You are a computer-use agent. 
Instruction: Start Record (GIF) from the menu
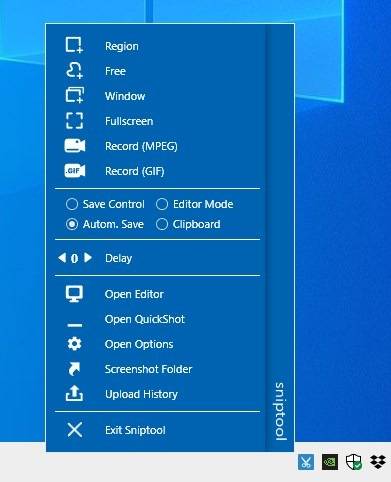135,171
